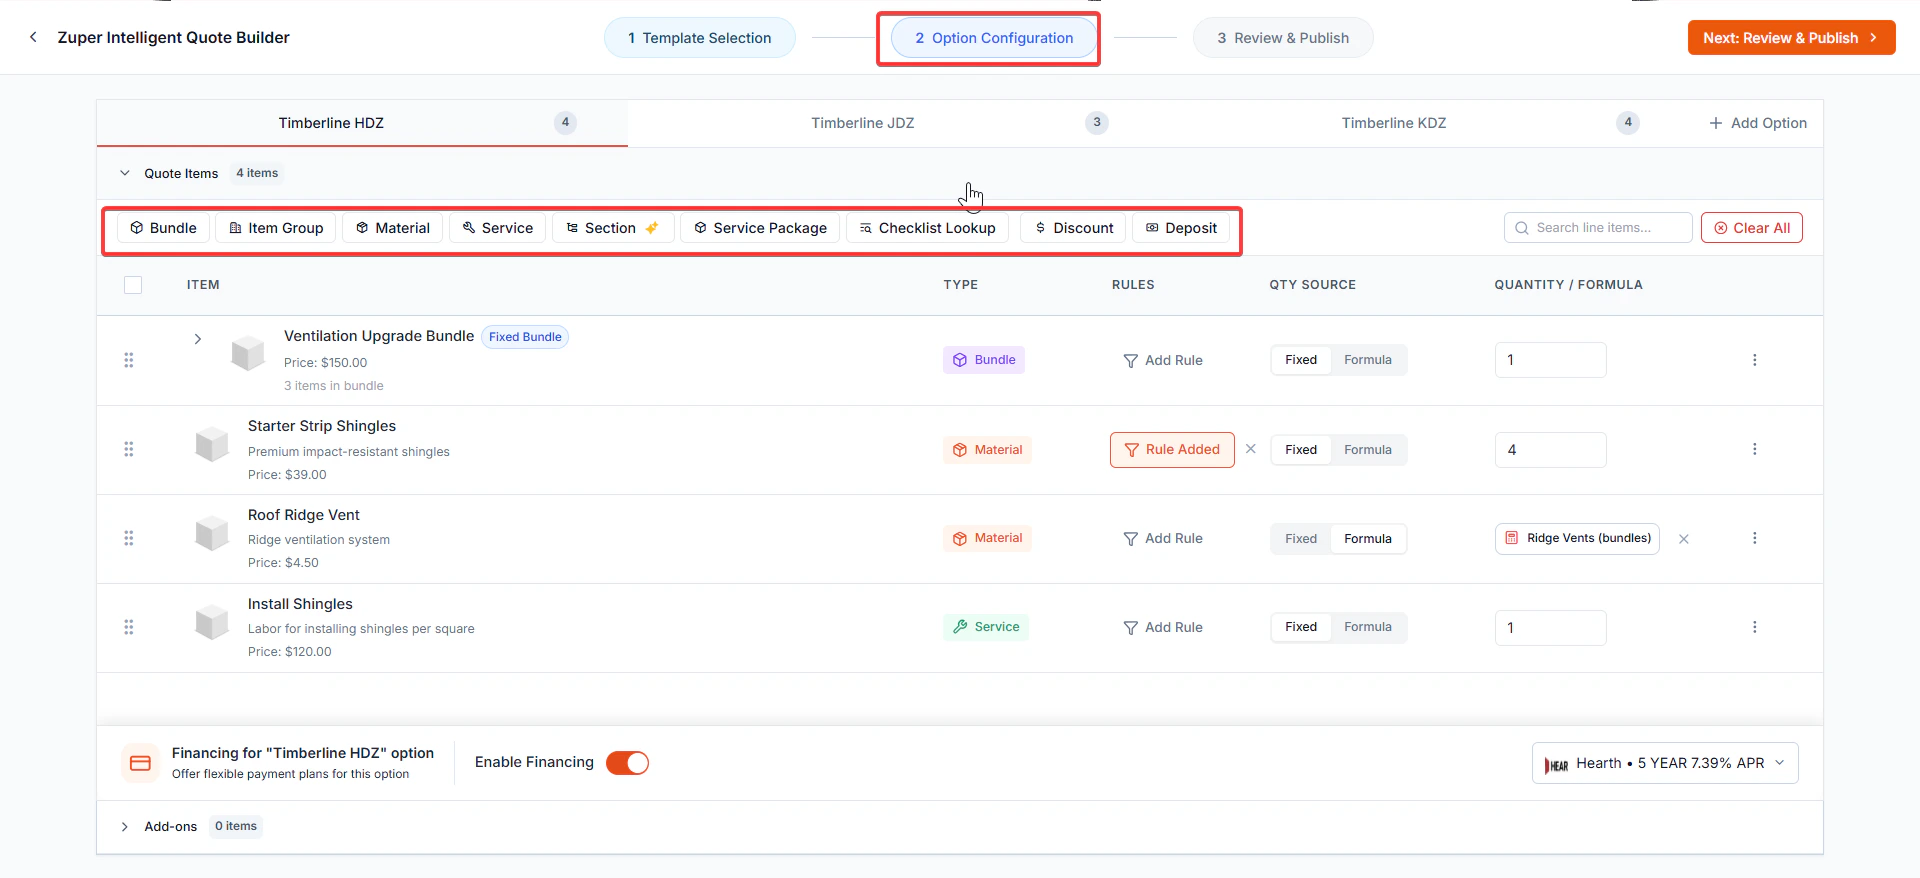1920x878 pixels.
Task: Switch Roof Ridge Vent quantity to Fixed
Action: (x=1301, y=539)
